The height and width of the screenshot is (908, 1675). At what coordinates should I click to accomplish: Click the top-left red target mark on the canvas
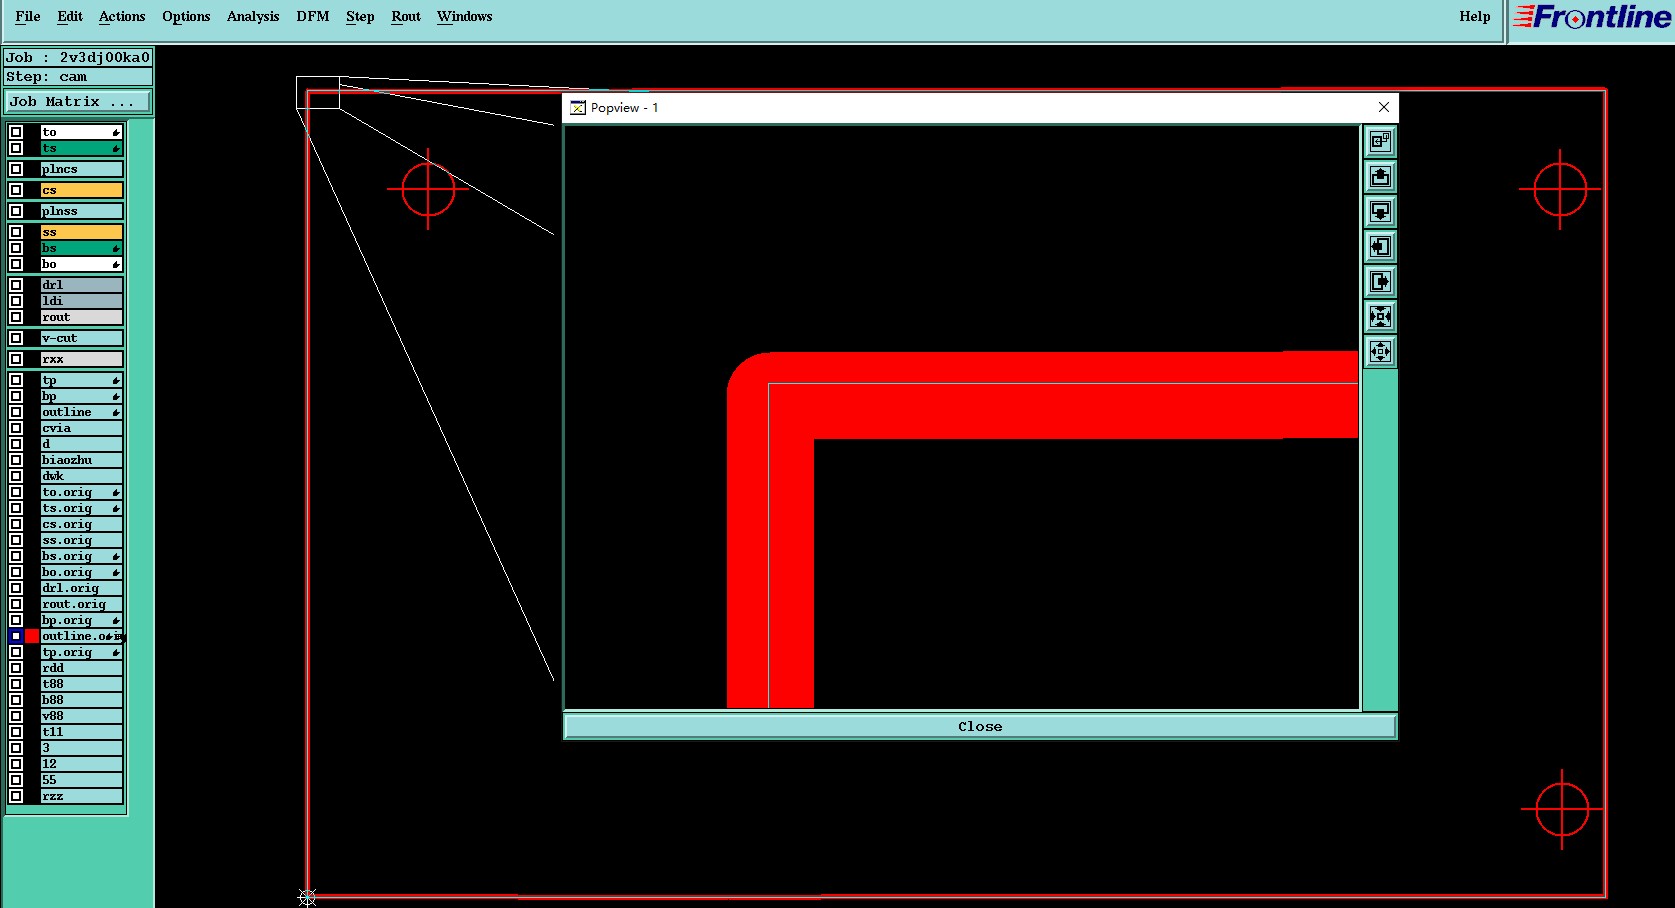(x=428, y=189)
